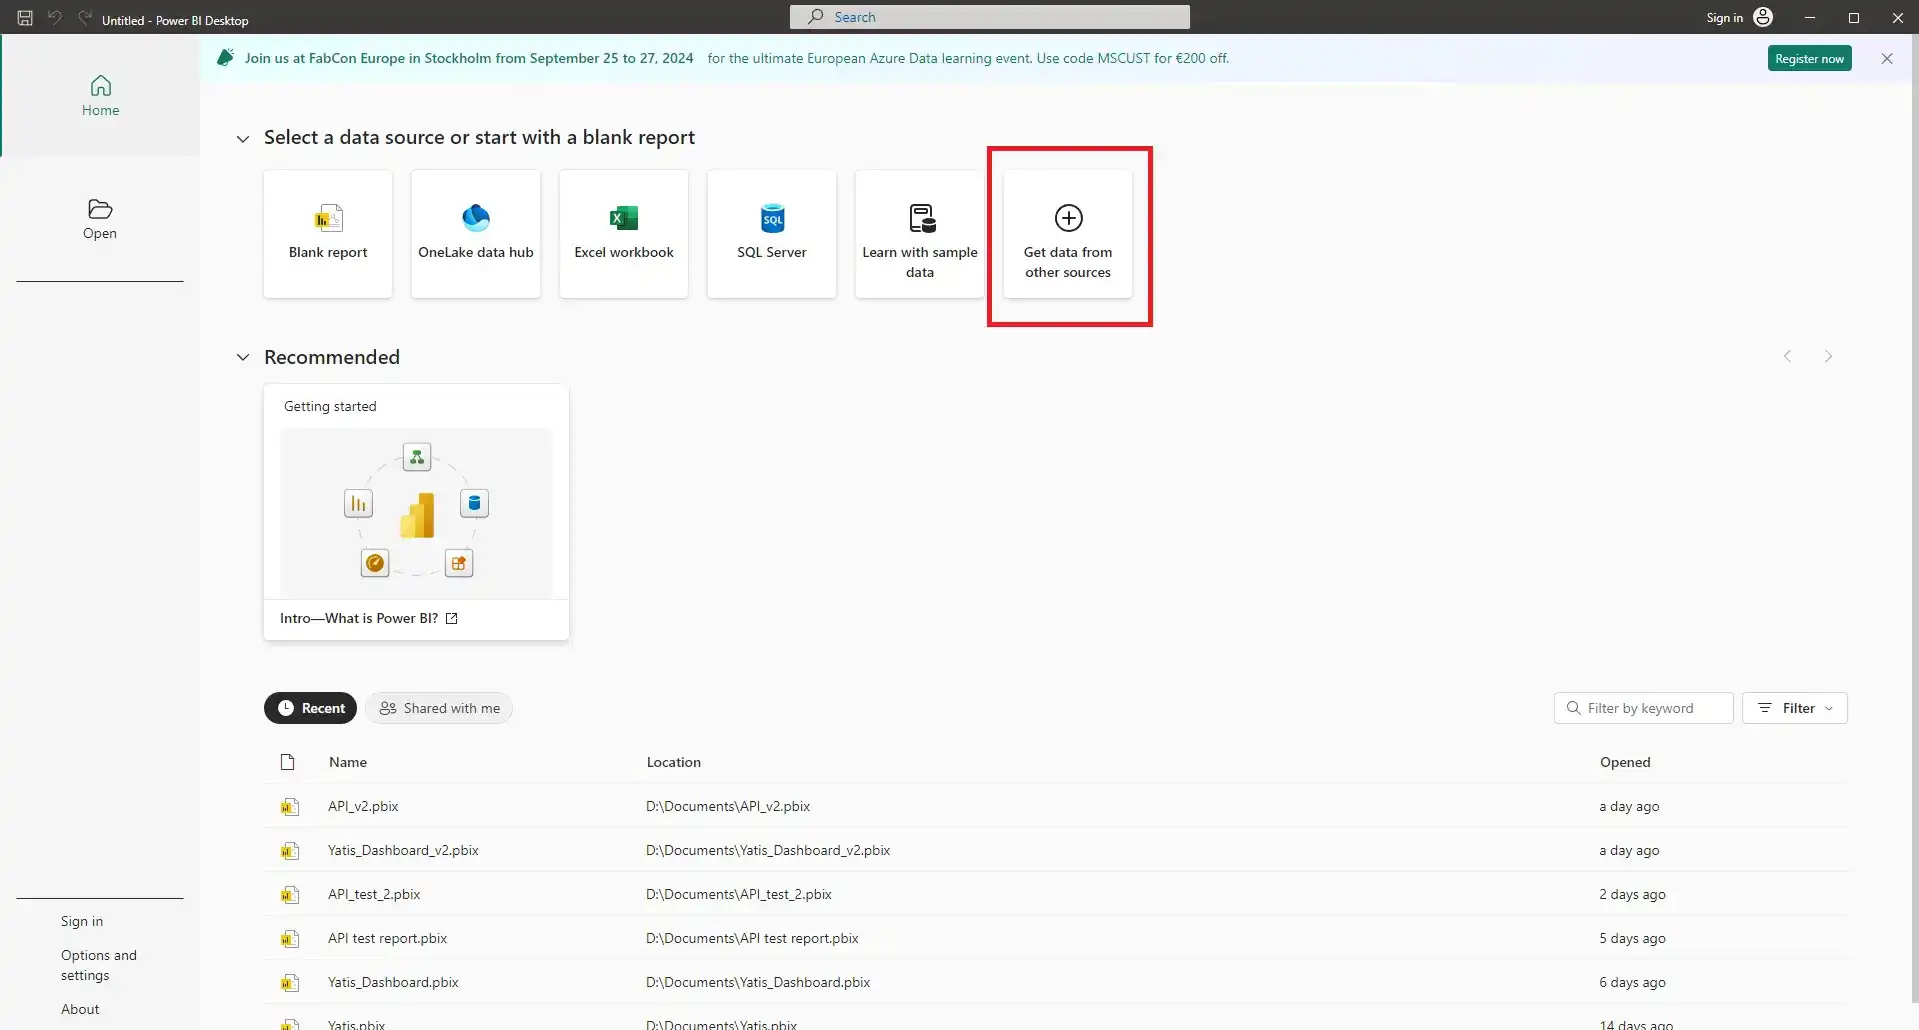The image size is (1919, 1030).
Task: Open the Open file panel
Action: [x=100, y=219]
